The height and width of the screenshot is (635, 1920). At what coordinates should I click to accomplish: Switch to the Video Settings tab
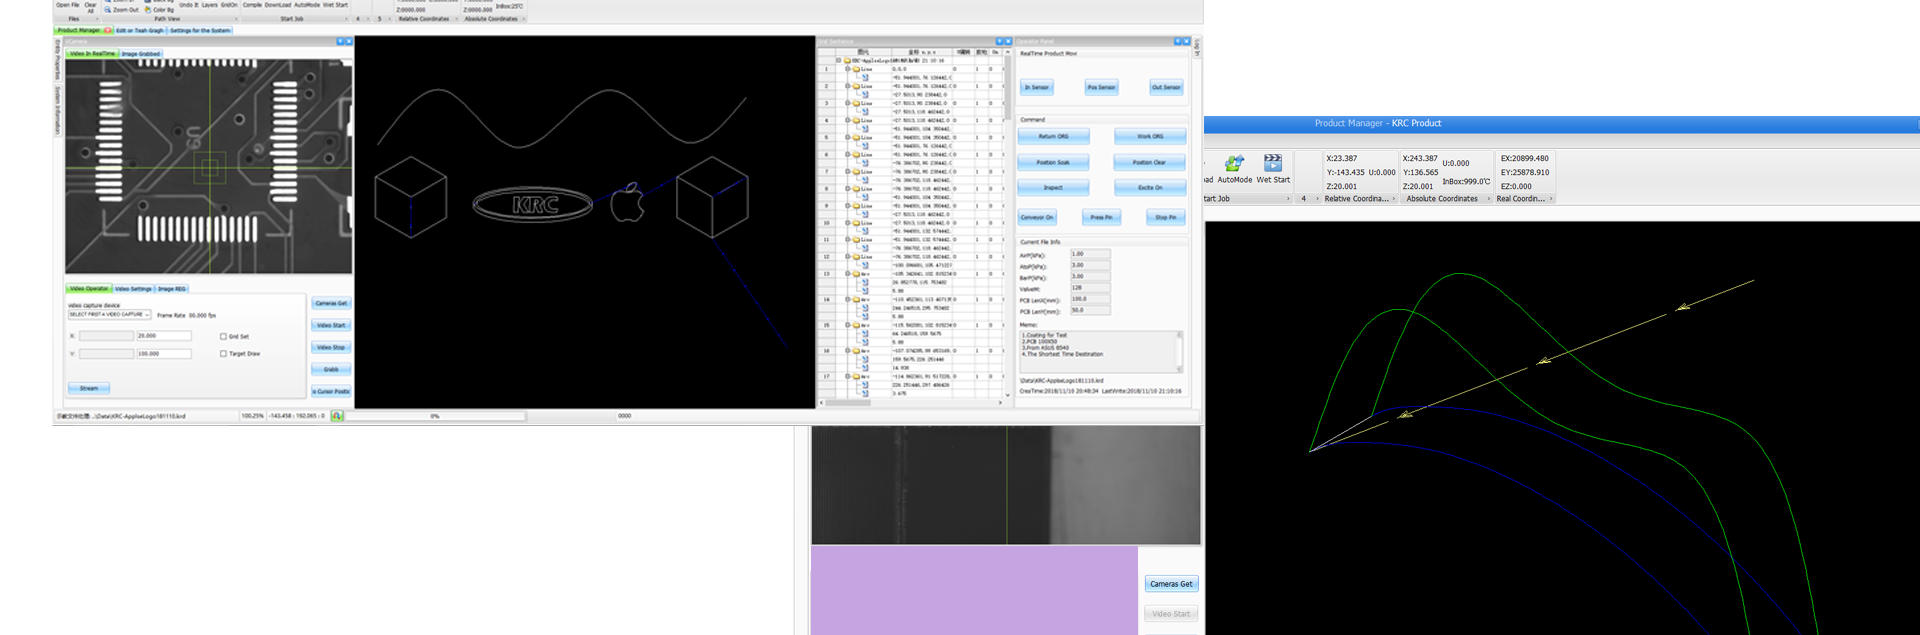pos(133,289)
